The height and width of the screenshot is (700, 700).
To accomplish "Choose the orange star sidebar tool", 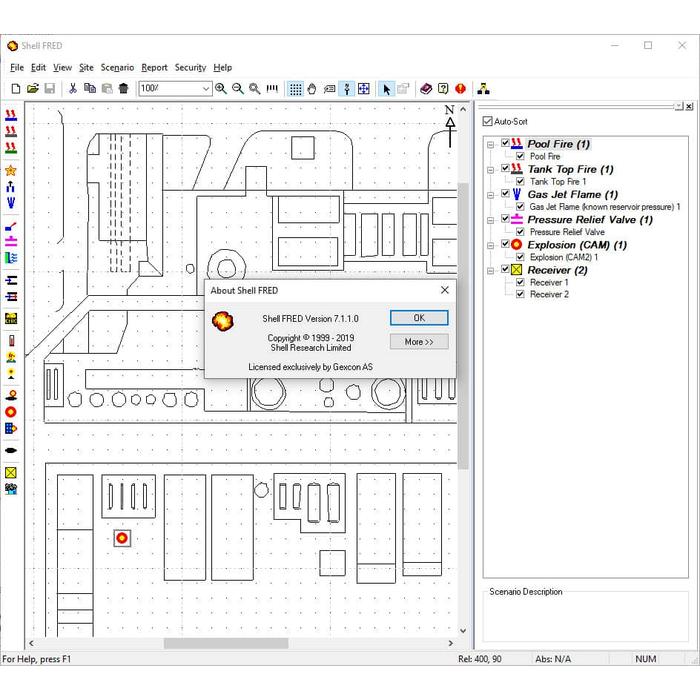I will 11,171.
